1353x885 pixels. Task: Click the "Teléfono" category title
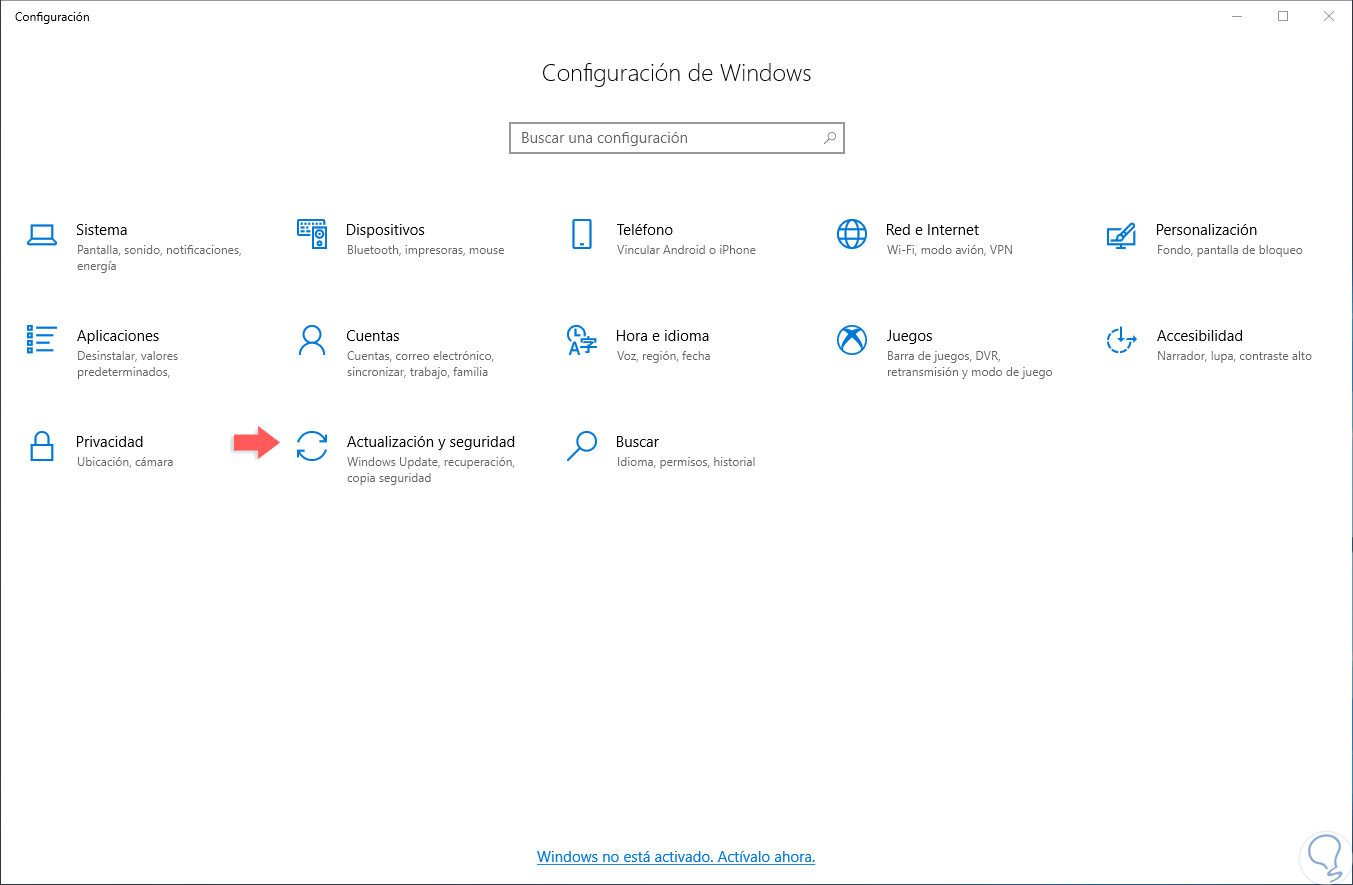[645, 230]
